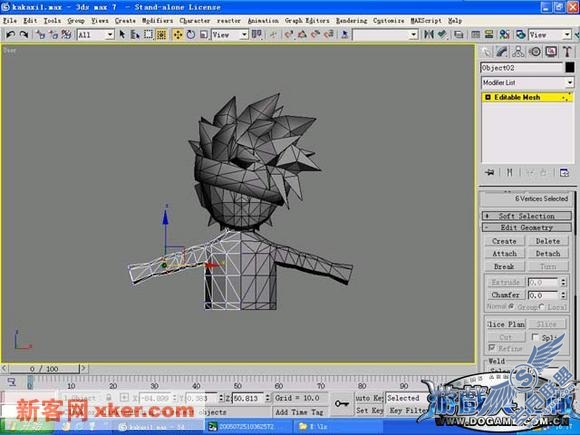Click the Break button

pos(504,266)
